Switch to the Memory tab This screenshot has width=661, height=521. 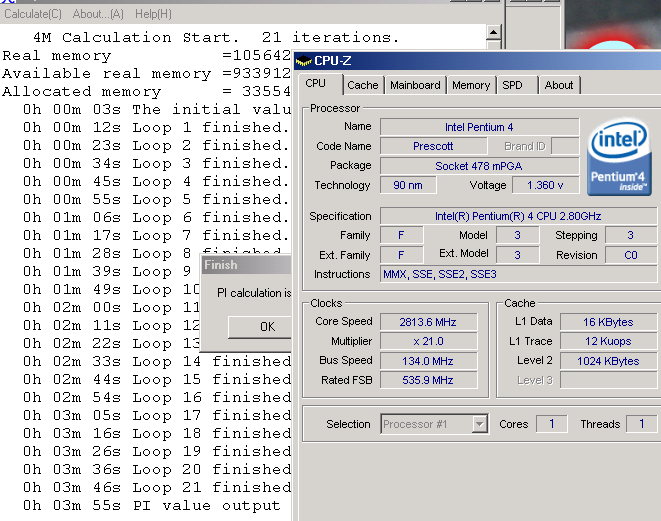point(471,85)
